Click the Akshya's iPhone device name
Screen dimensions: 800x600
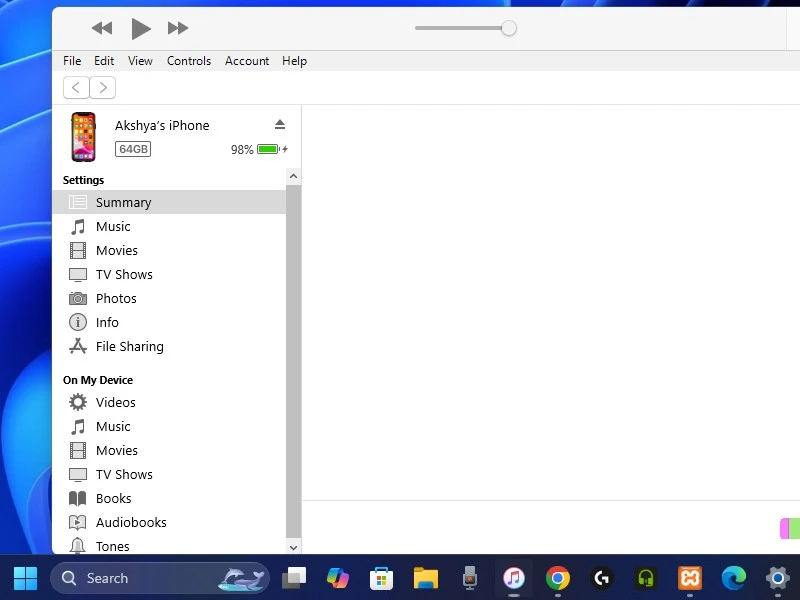point(162,126)
